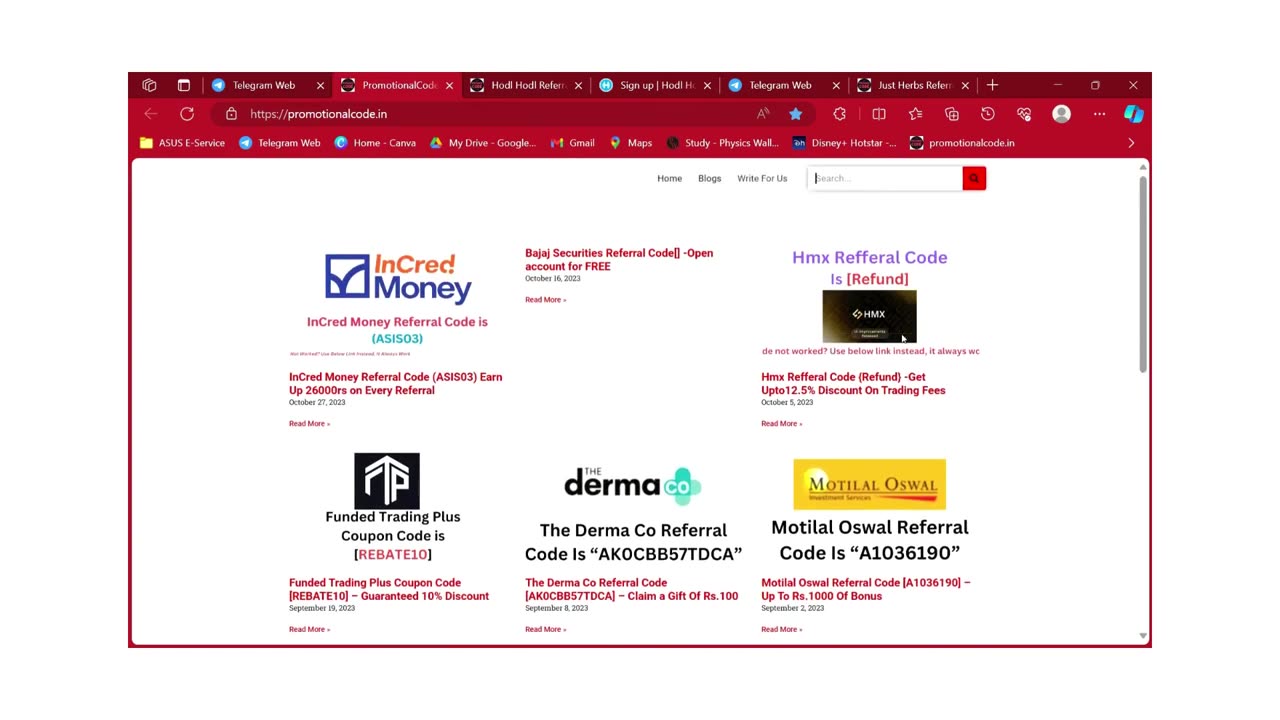
Task: Open Write For Us menu item
Action: pos(762,178)
